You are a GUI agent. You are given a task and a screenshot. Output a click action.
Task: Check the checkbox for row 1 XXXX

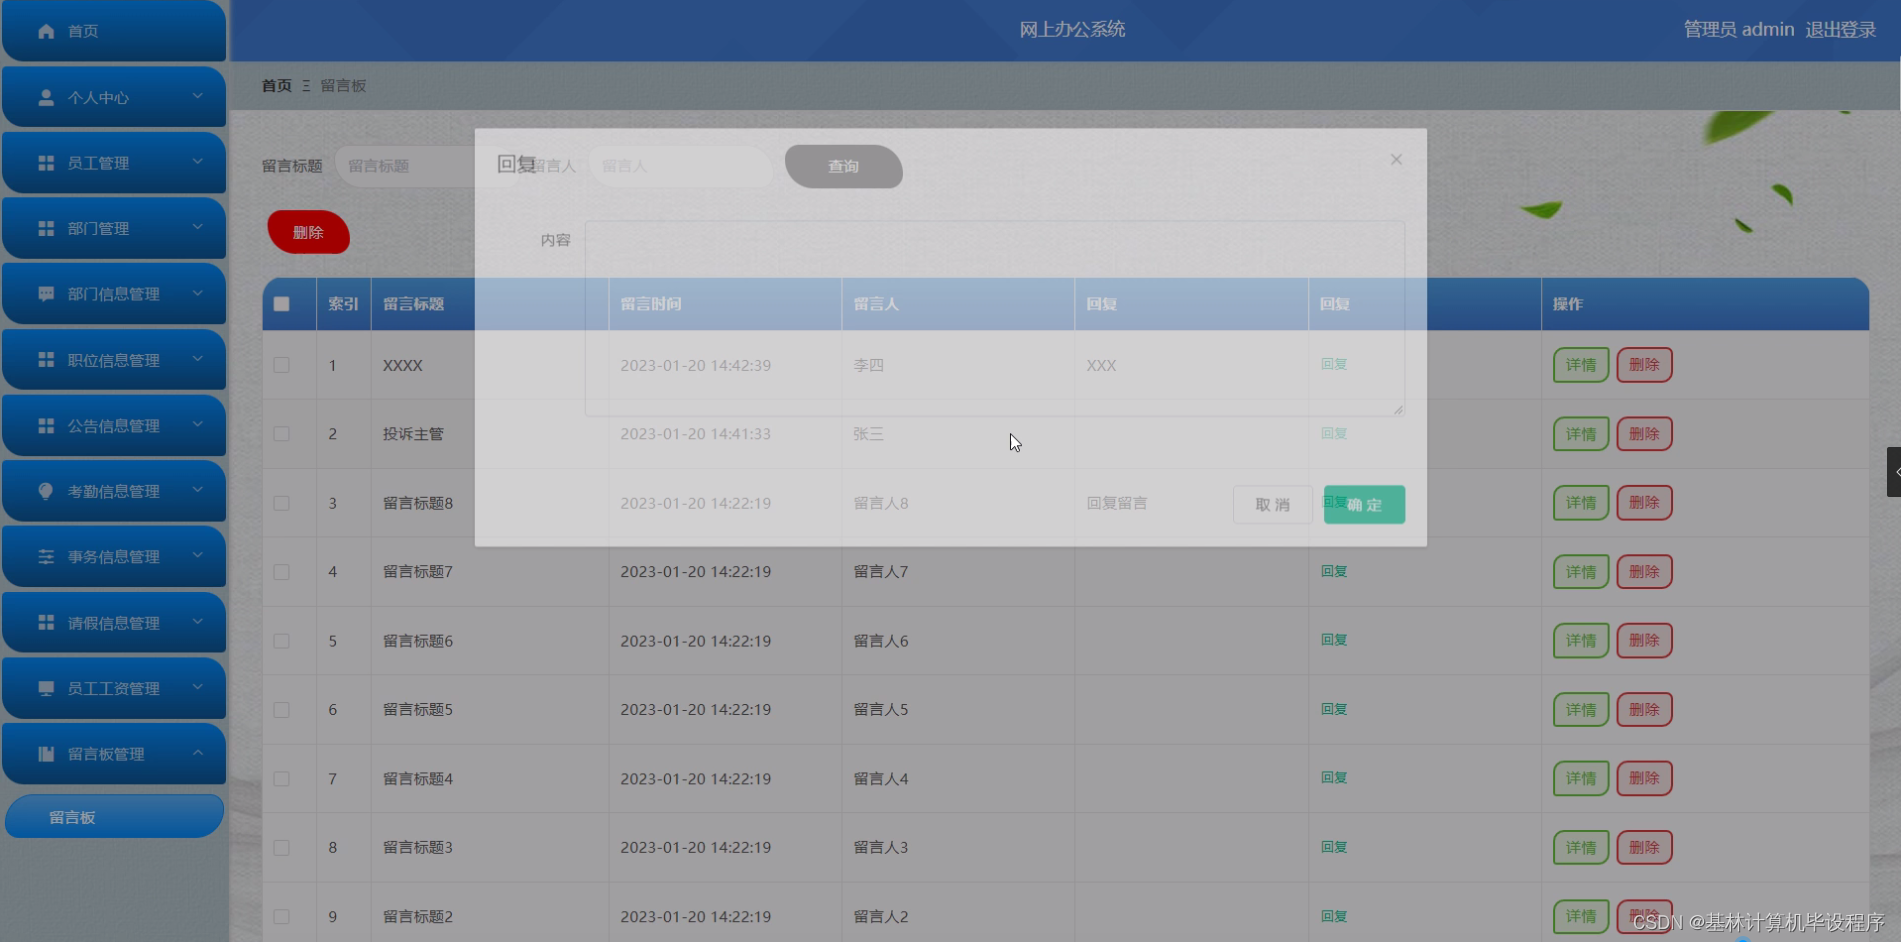281,365
